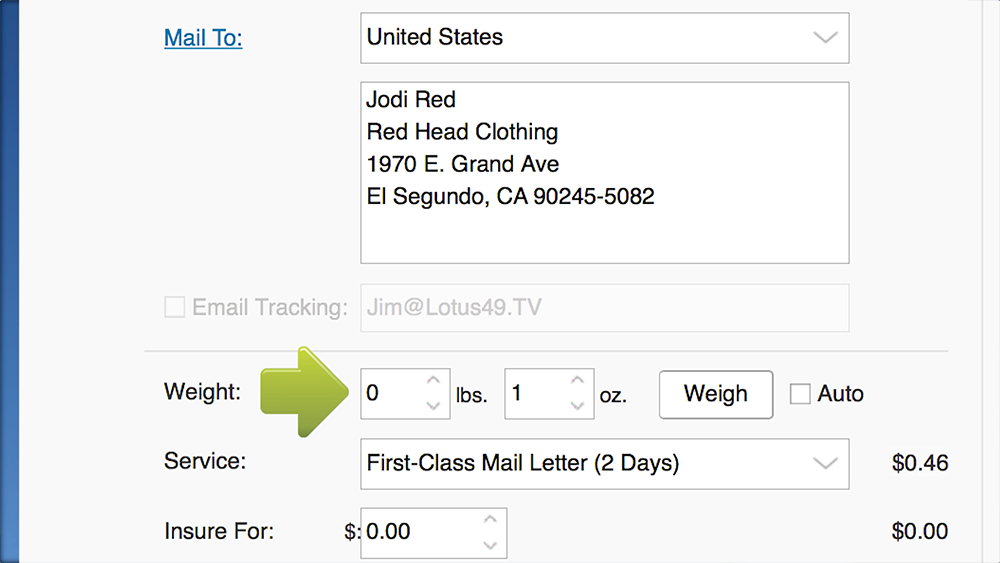The height and width of the screenshot is (563, 1000).
Task: Toggle the Email Tracking checkbox
Action: tap(174, 307)
